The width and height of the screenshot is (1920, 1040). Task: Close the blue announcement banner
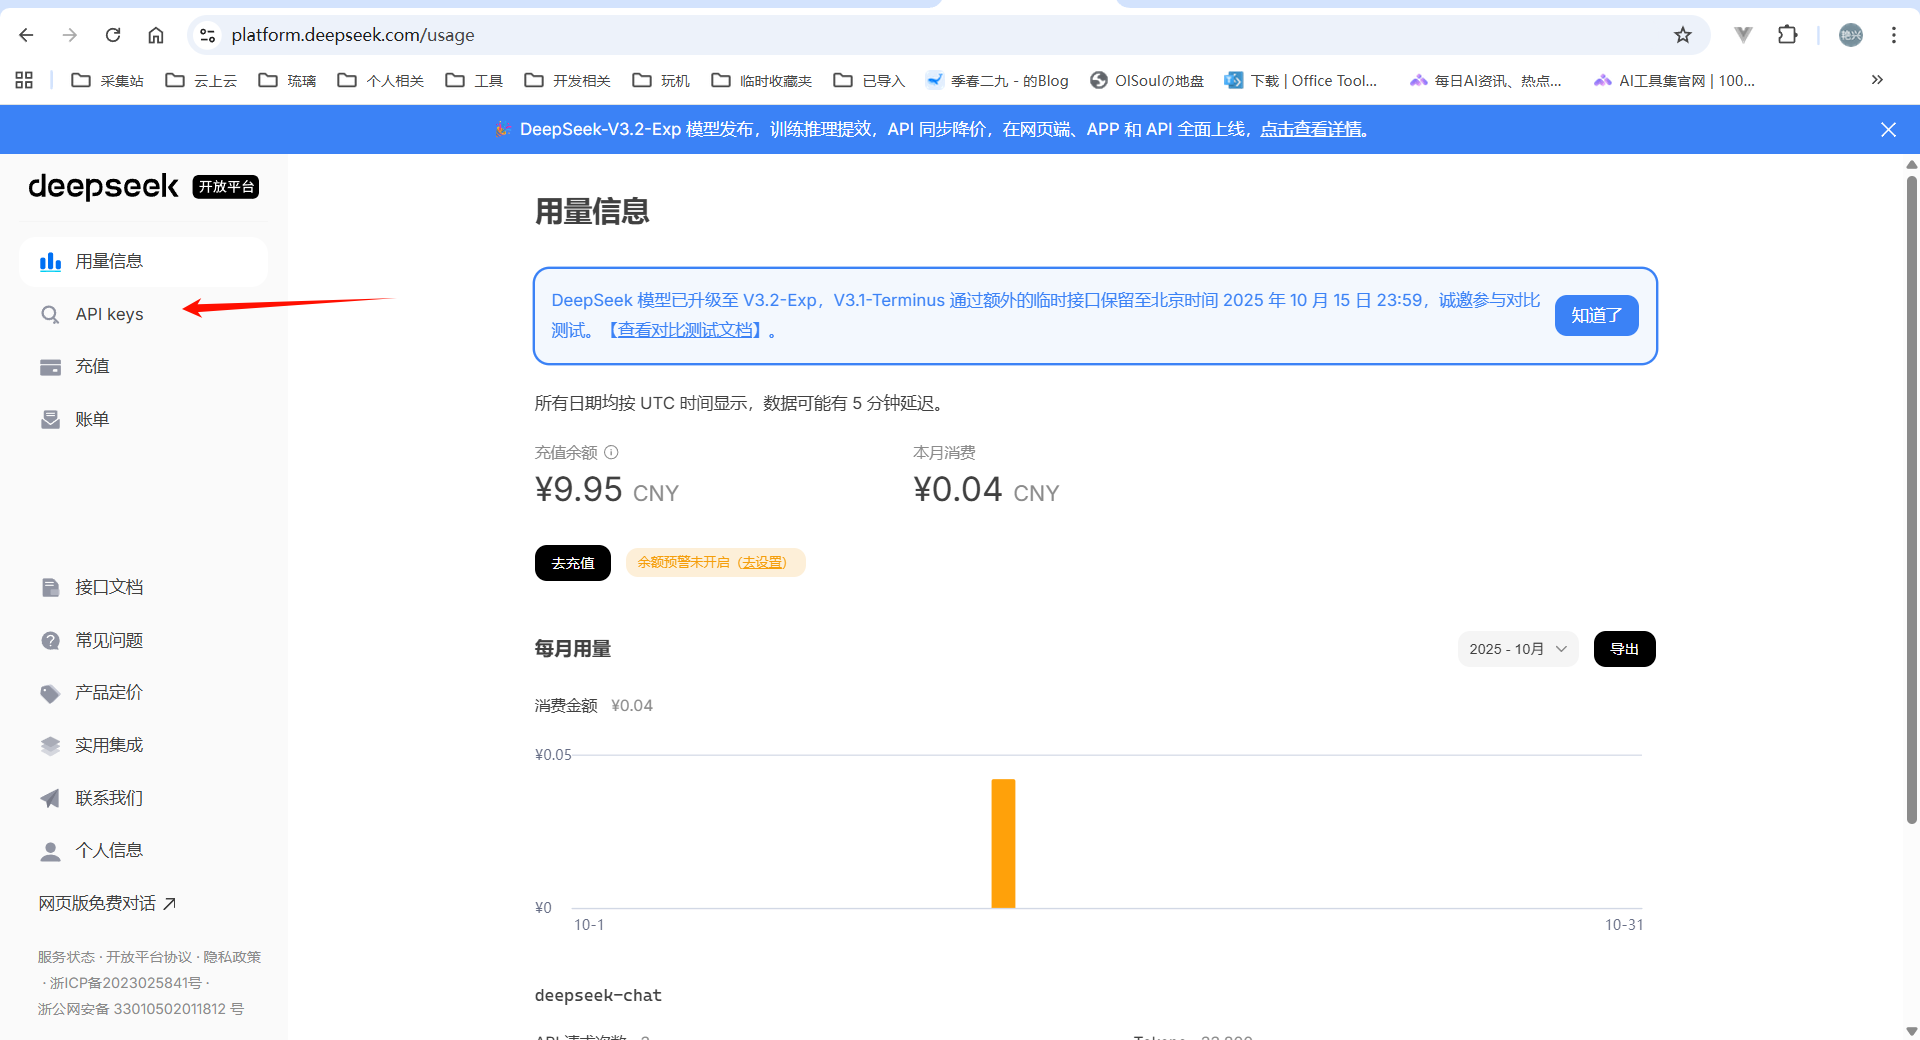(1888, 130)
